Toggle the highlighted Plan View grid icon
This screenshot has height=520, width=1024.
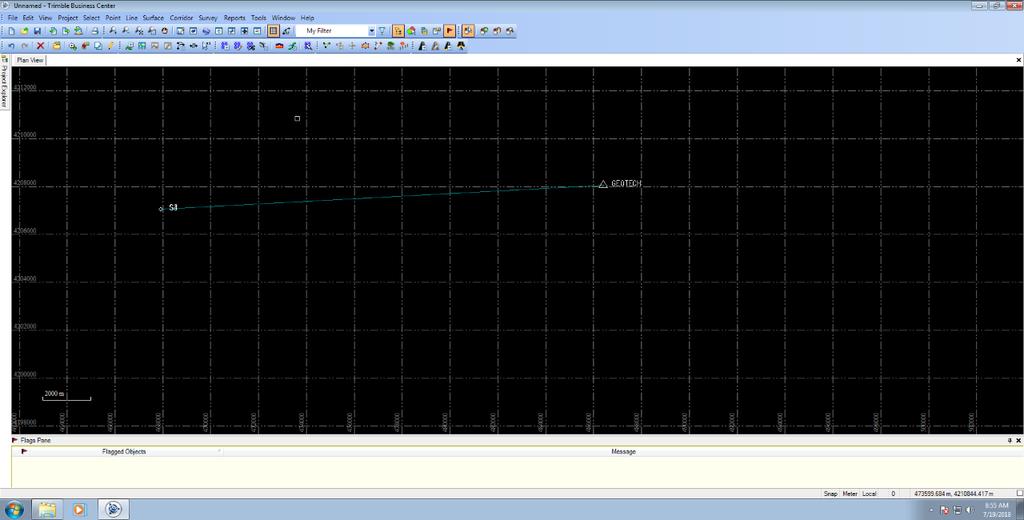[x=274, y=31]
